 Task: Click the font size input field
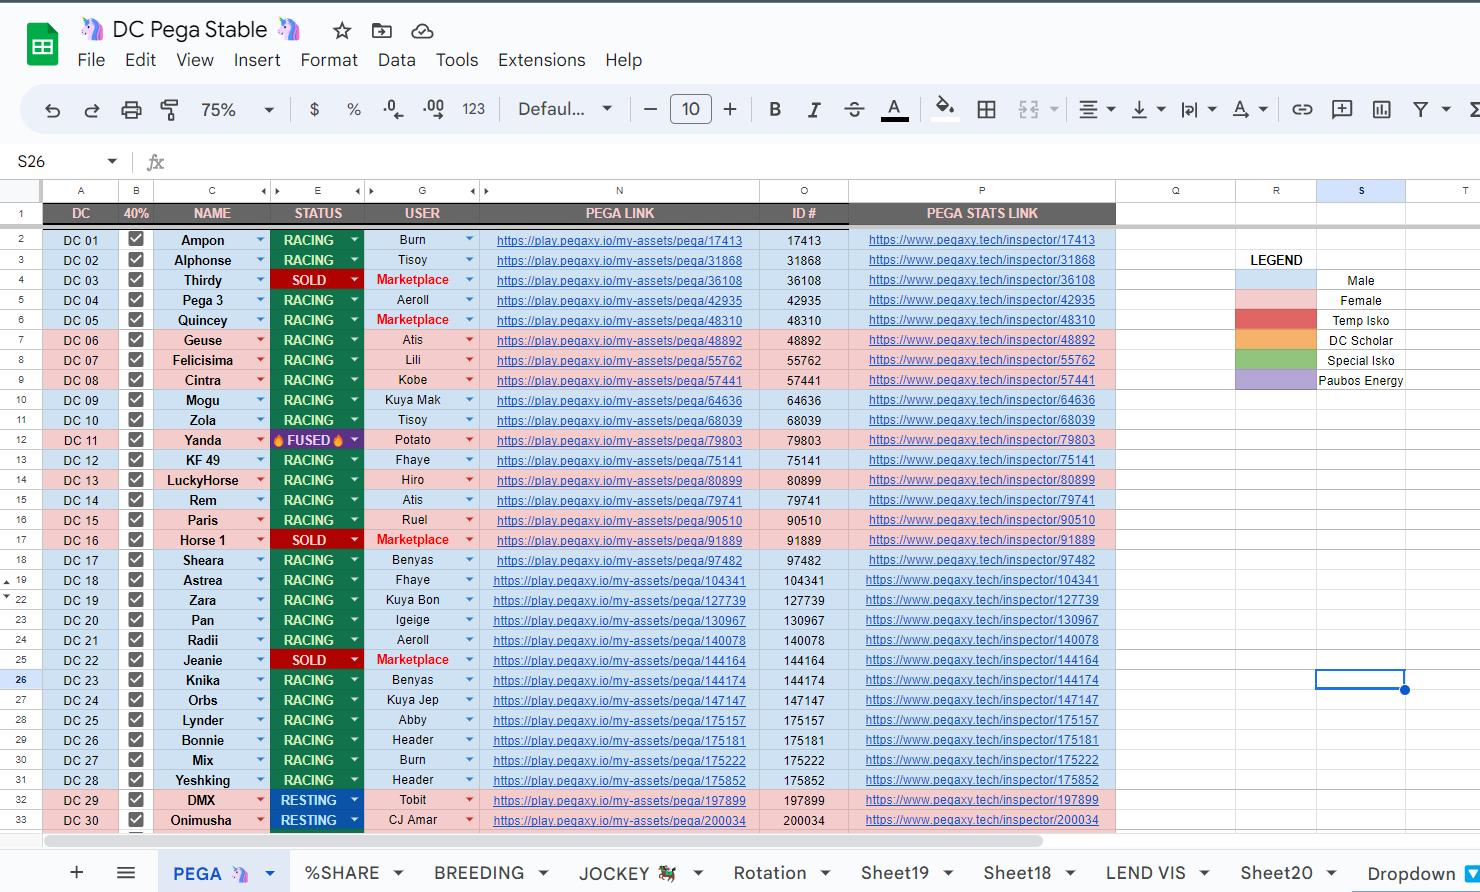tap(690, 110)
